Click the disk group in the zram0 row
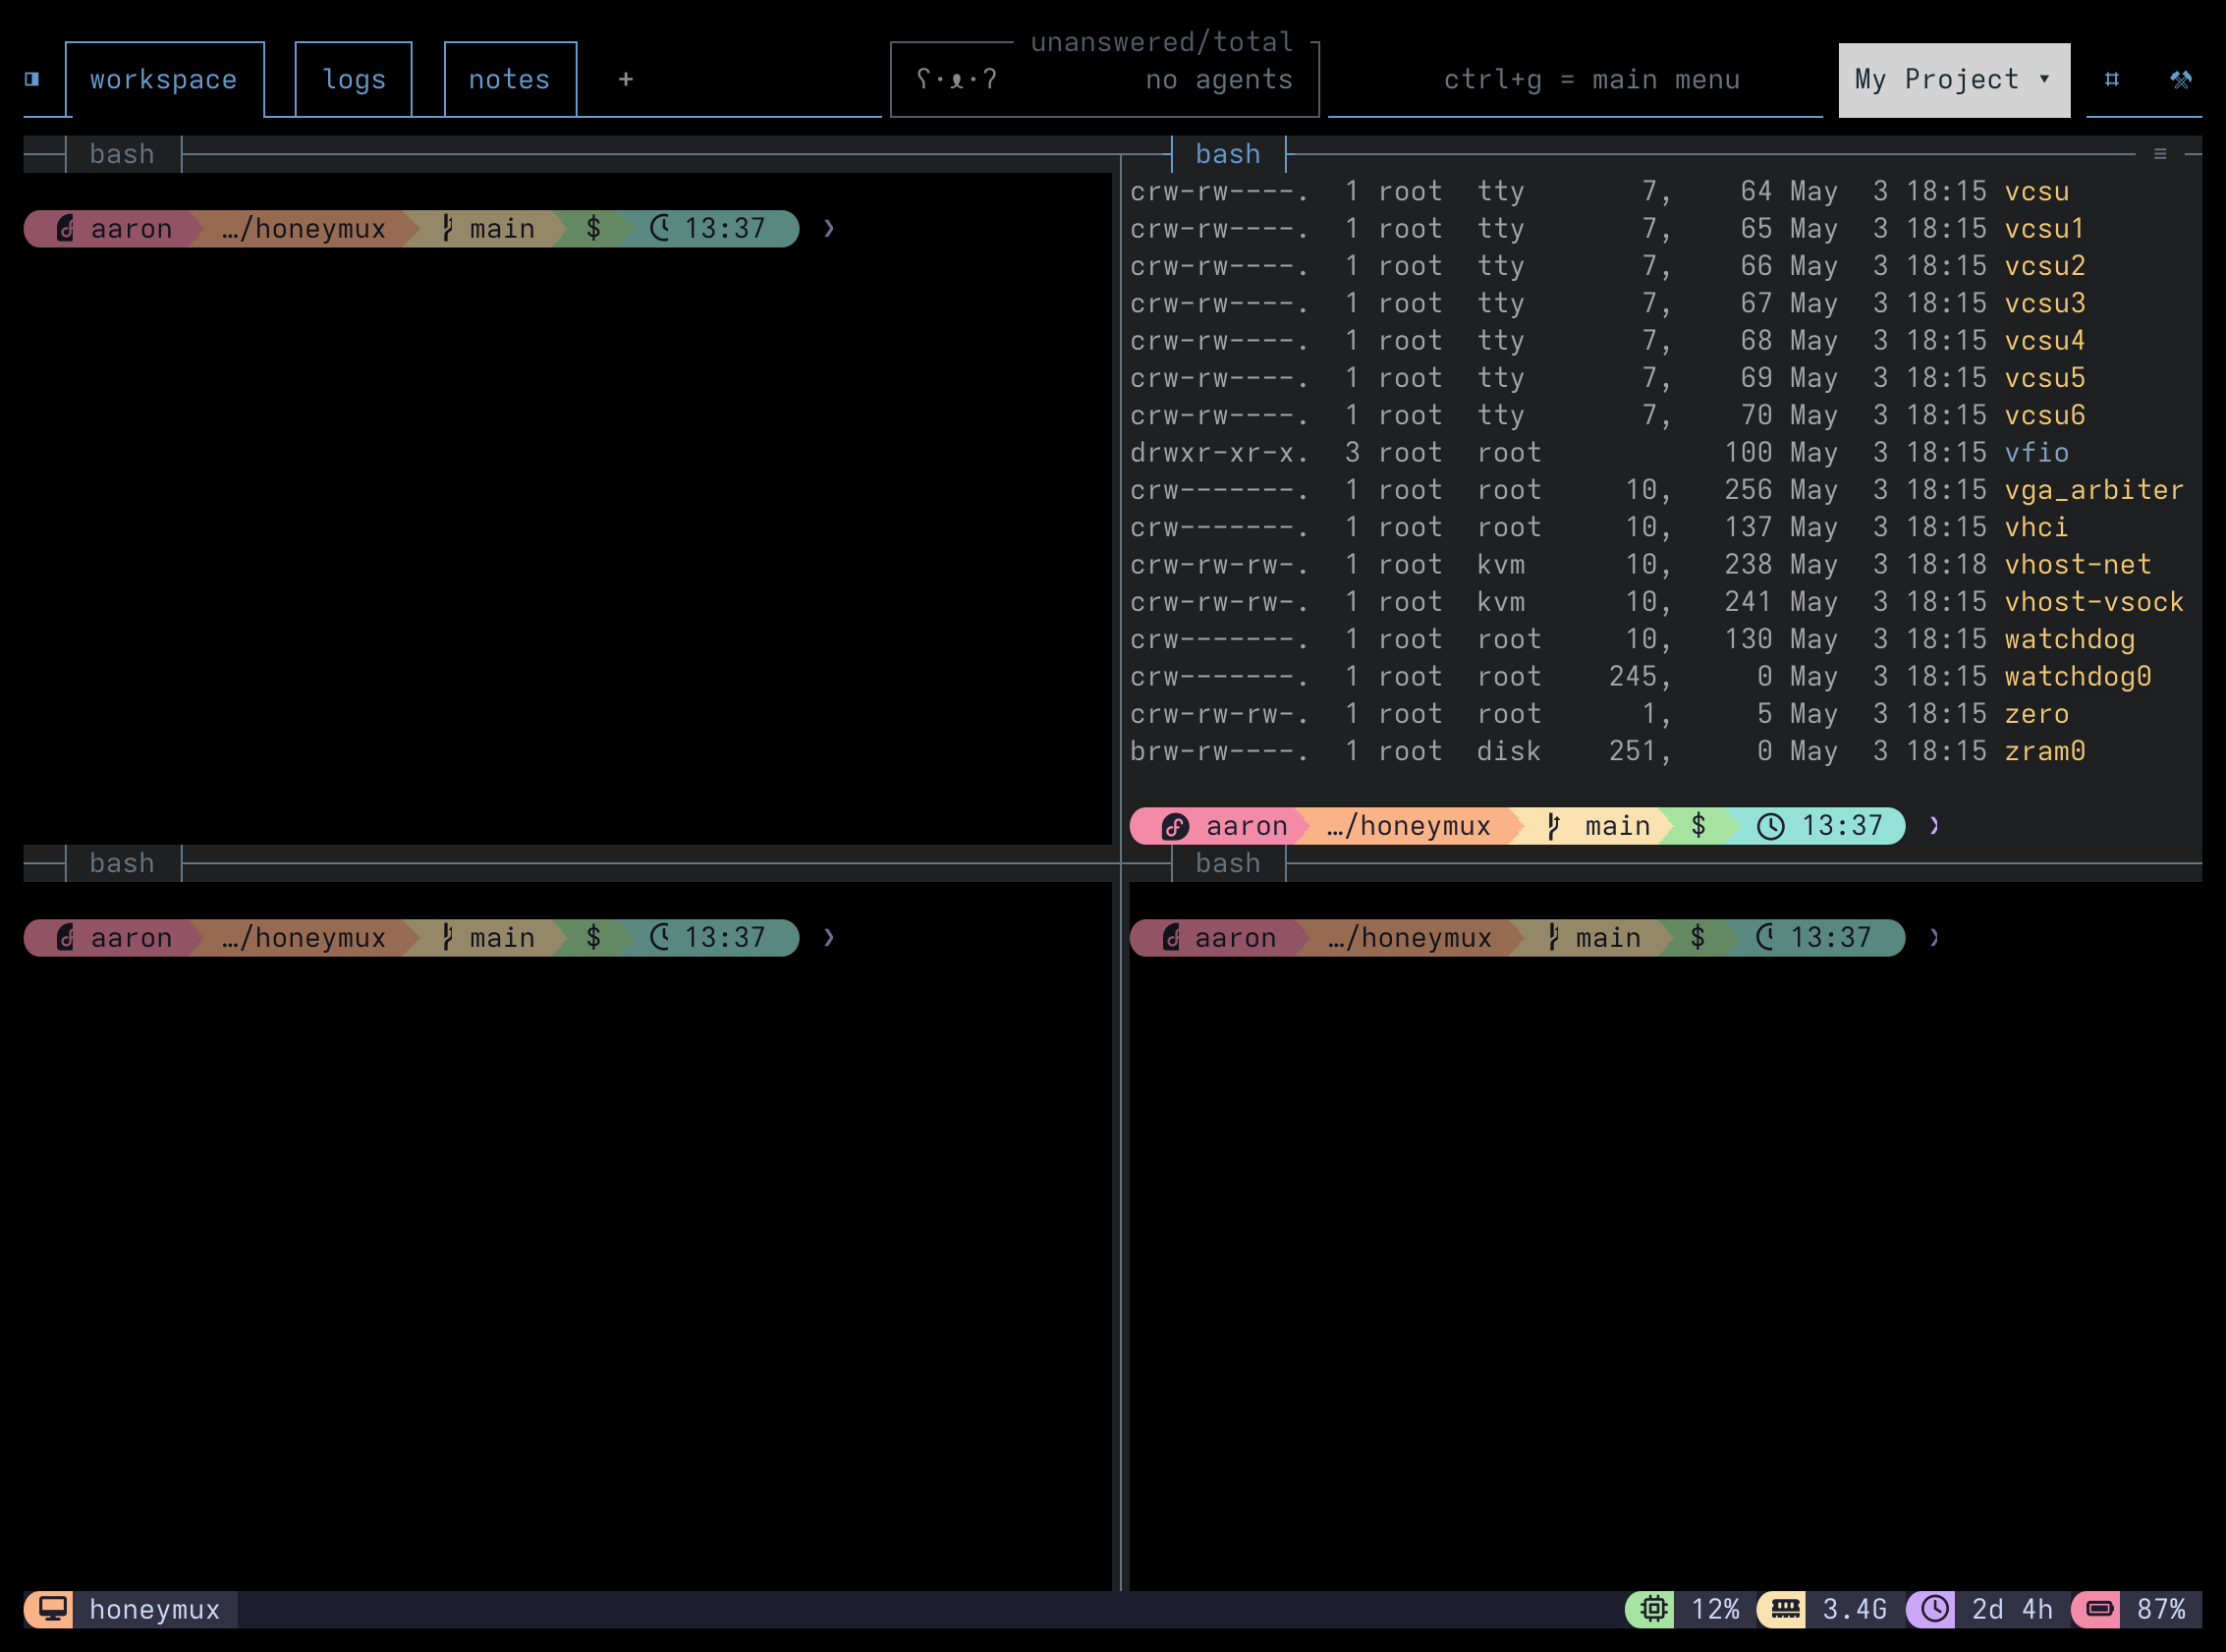This screenshot has height=1652, width=2226. pos(1509,752)
